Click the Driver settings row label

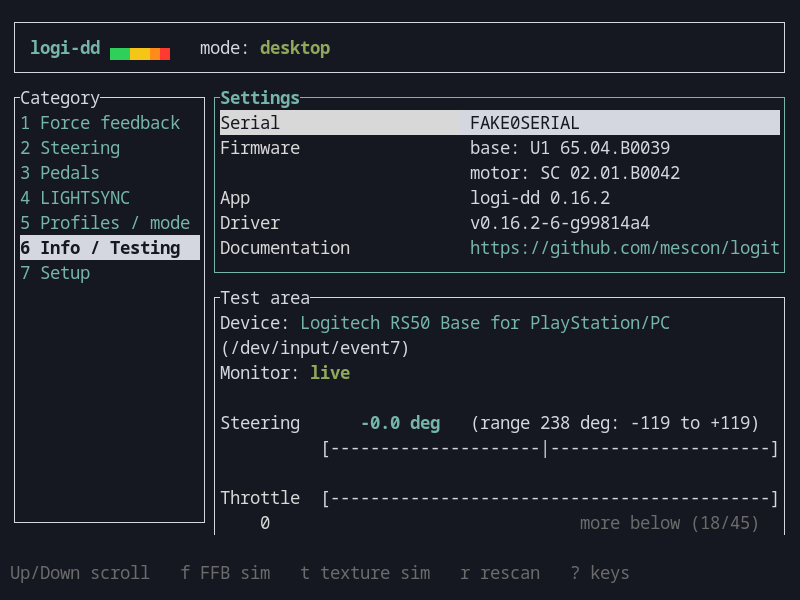point(250,223)
